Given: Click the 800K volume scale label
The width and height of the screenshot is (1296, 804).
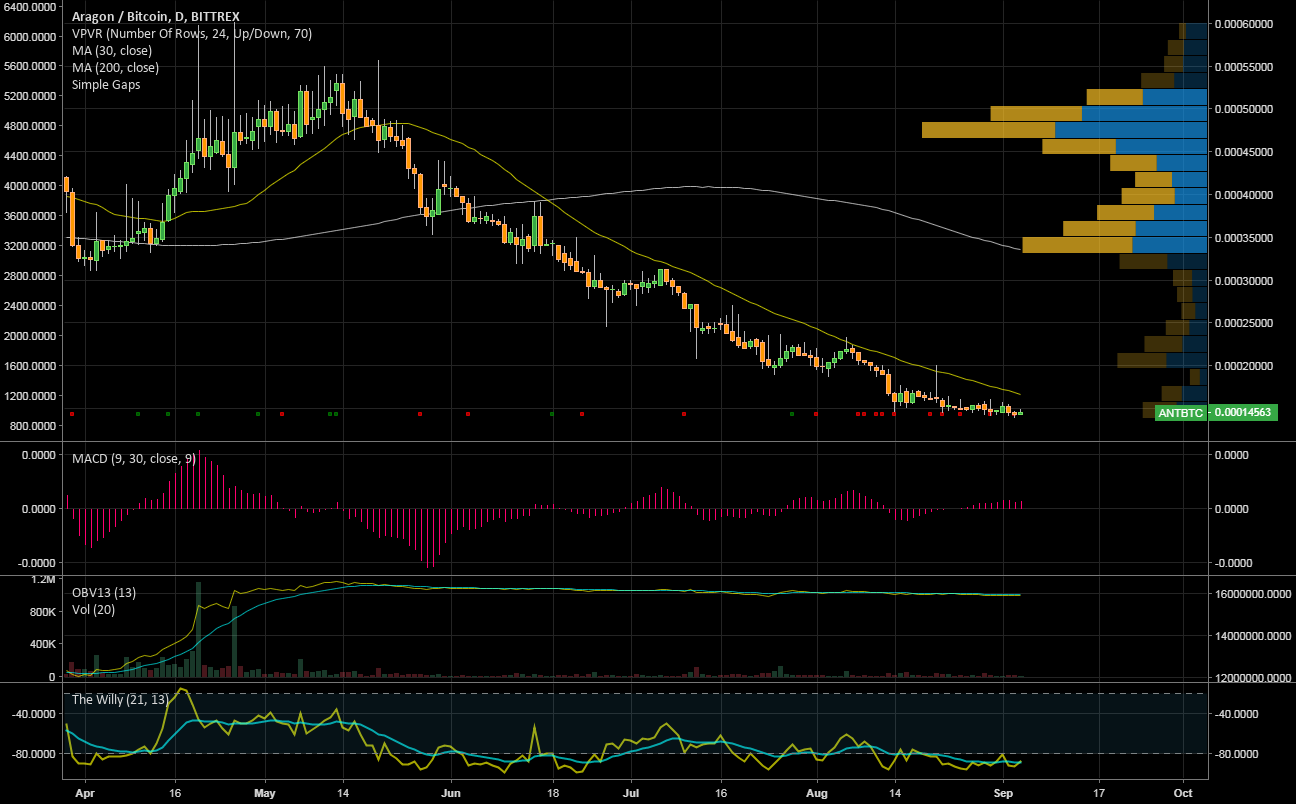Looking at the screenshot, I should (x=41, y=612).
